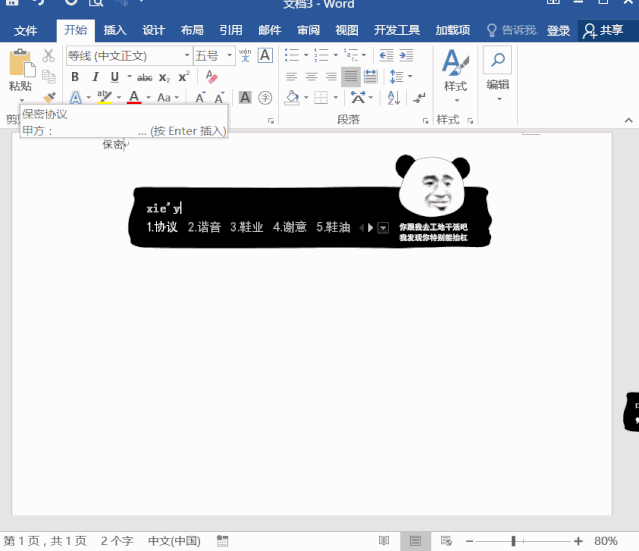Increase paragraph indent

406,55
